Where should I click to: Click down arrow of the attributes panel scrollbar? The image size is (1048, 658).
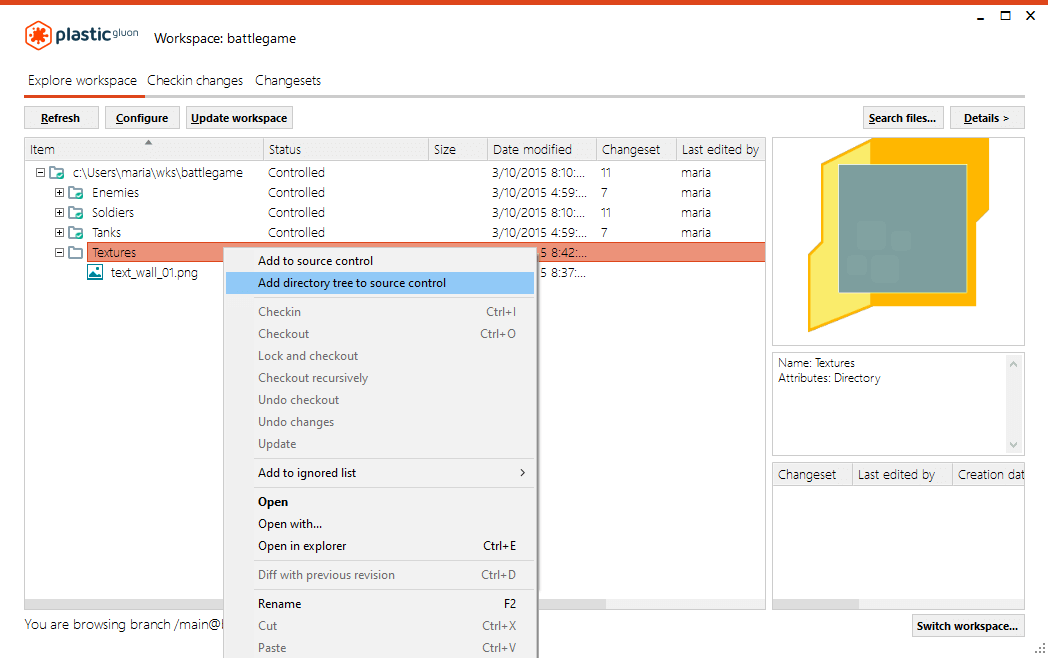(x=1014, y=445)
